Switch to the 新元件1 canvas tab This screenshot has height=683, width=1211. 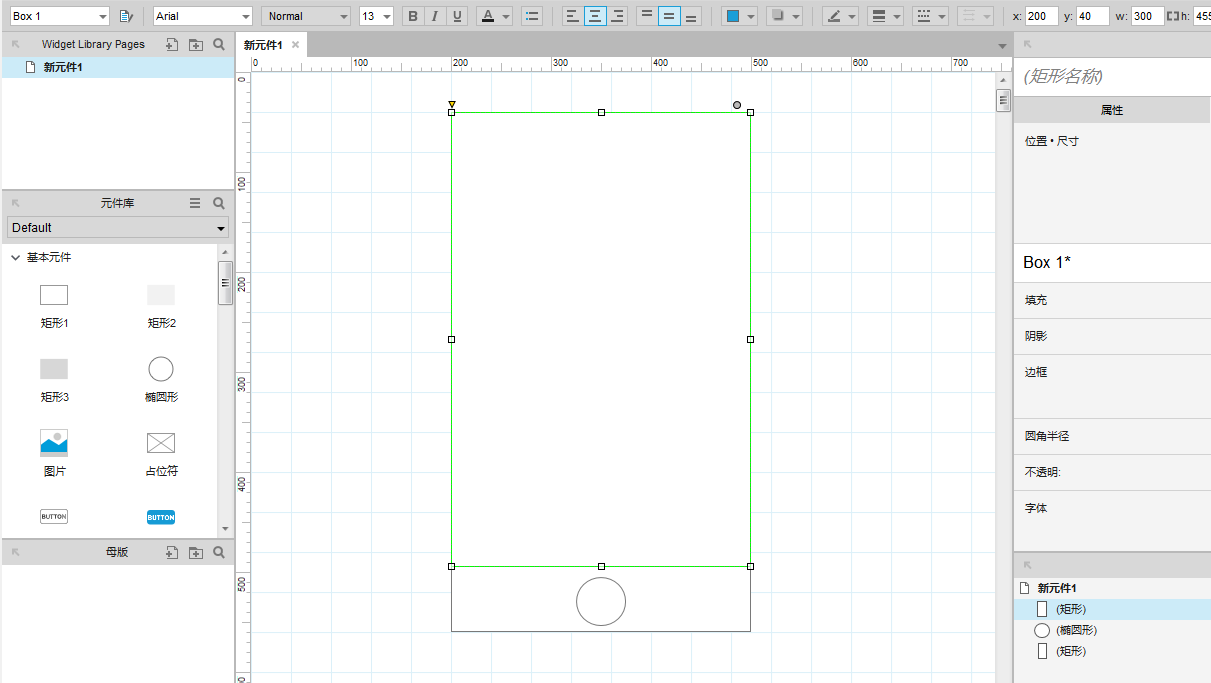point(264,45)
